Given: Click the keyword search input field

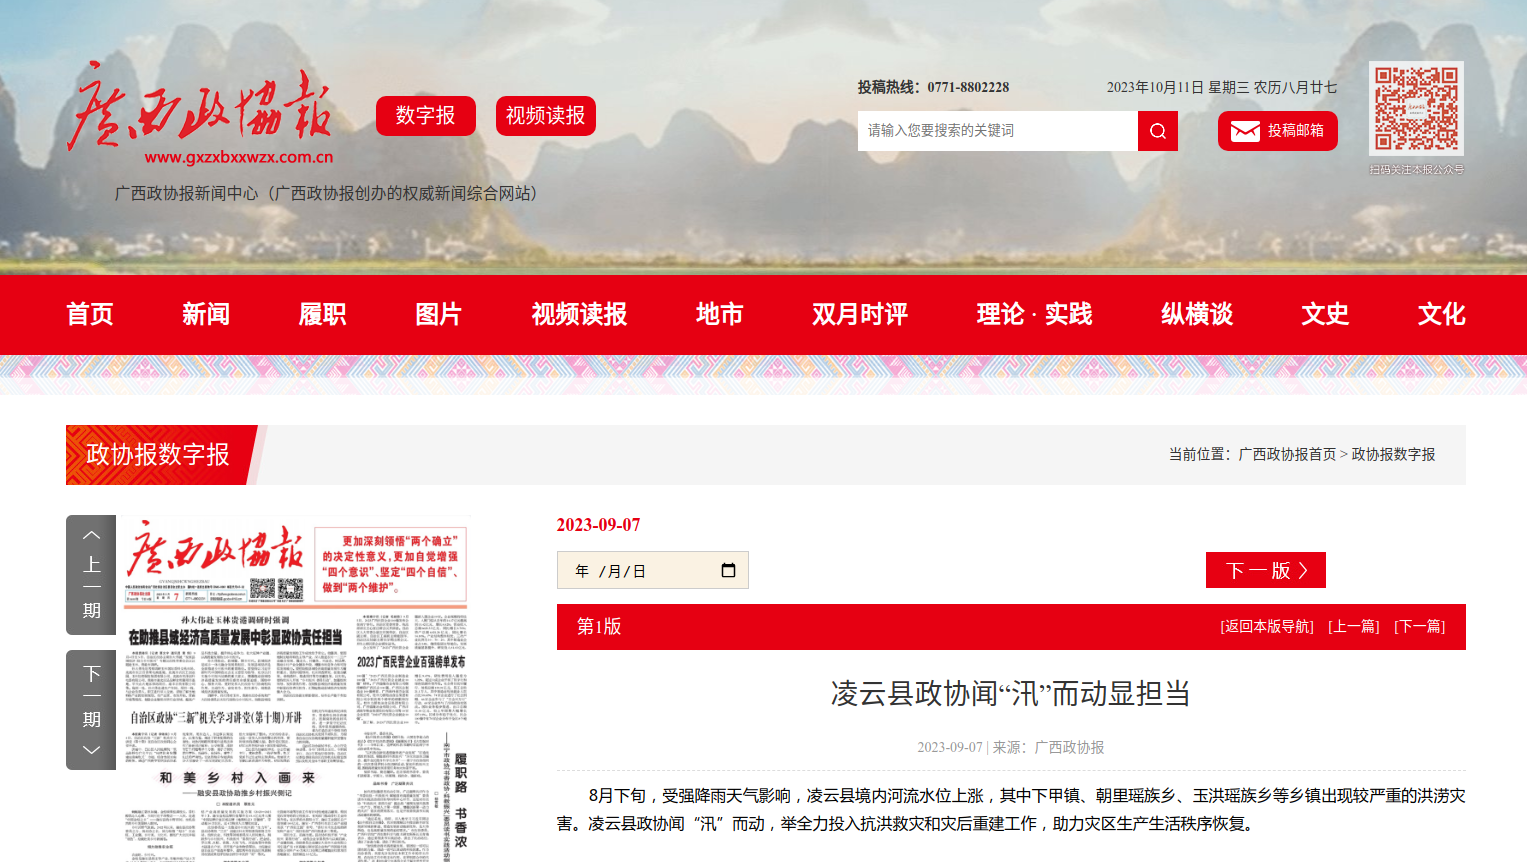Looking at the screenshot, I should (997, 131).
